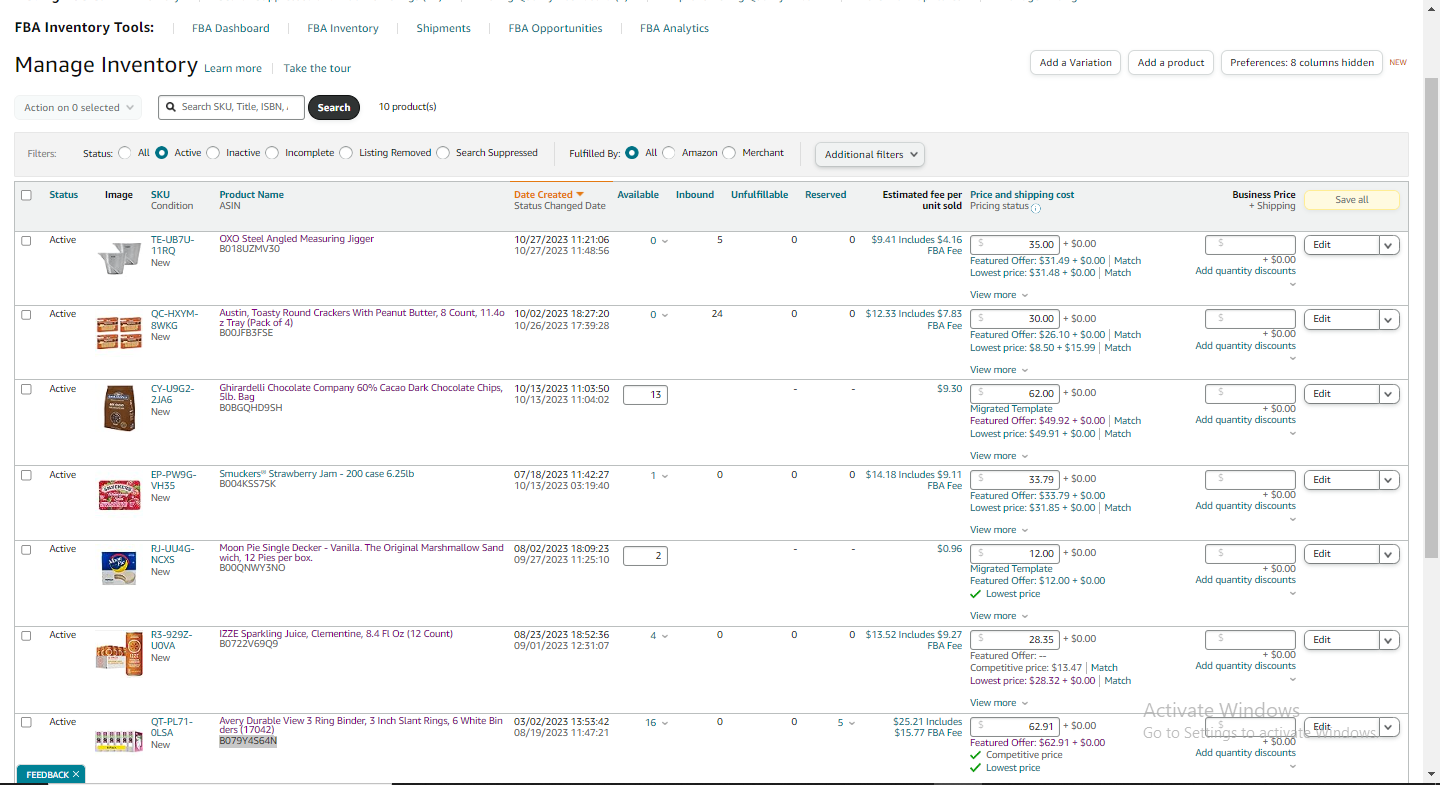This screenshot has width=1440, height=785.
Task: Click the Search button
Action: click(334, 107)
